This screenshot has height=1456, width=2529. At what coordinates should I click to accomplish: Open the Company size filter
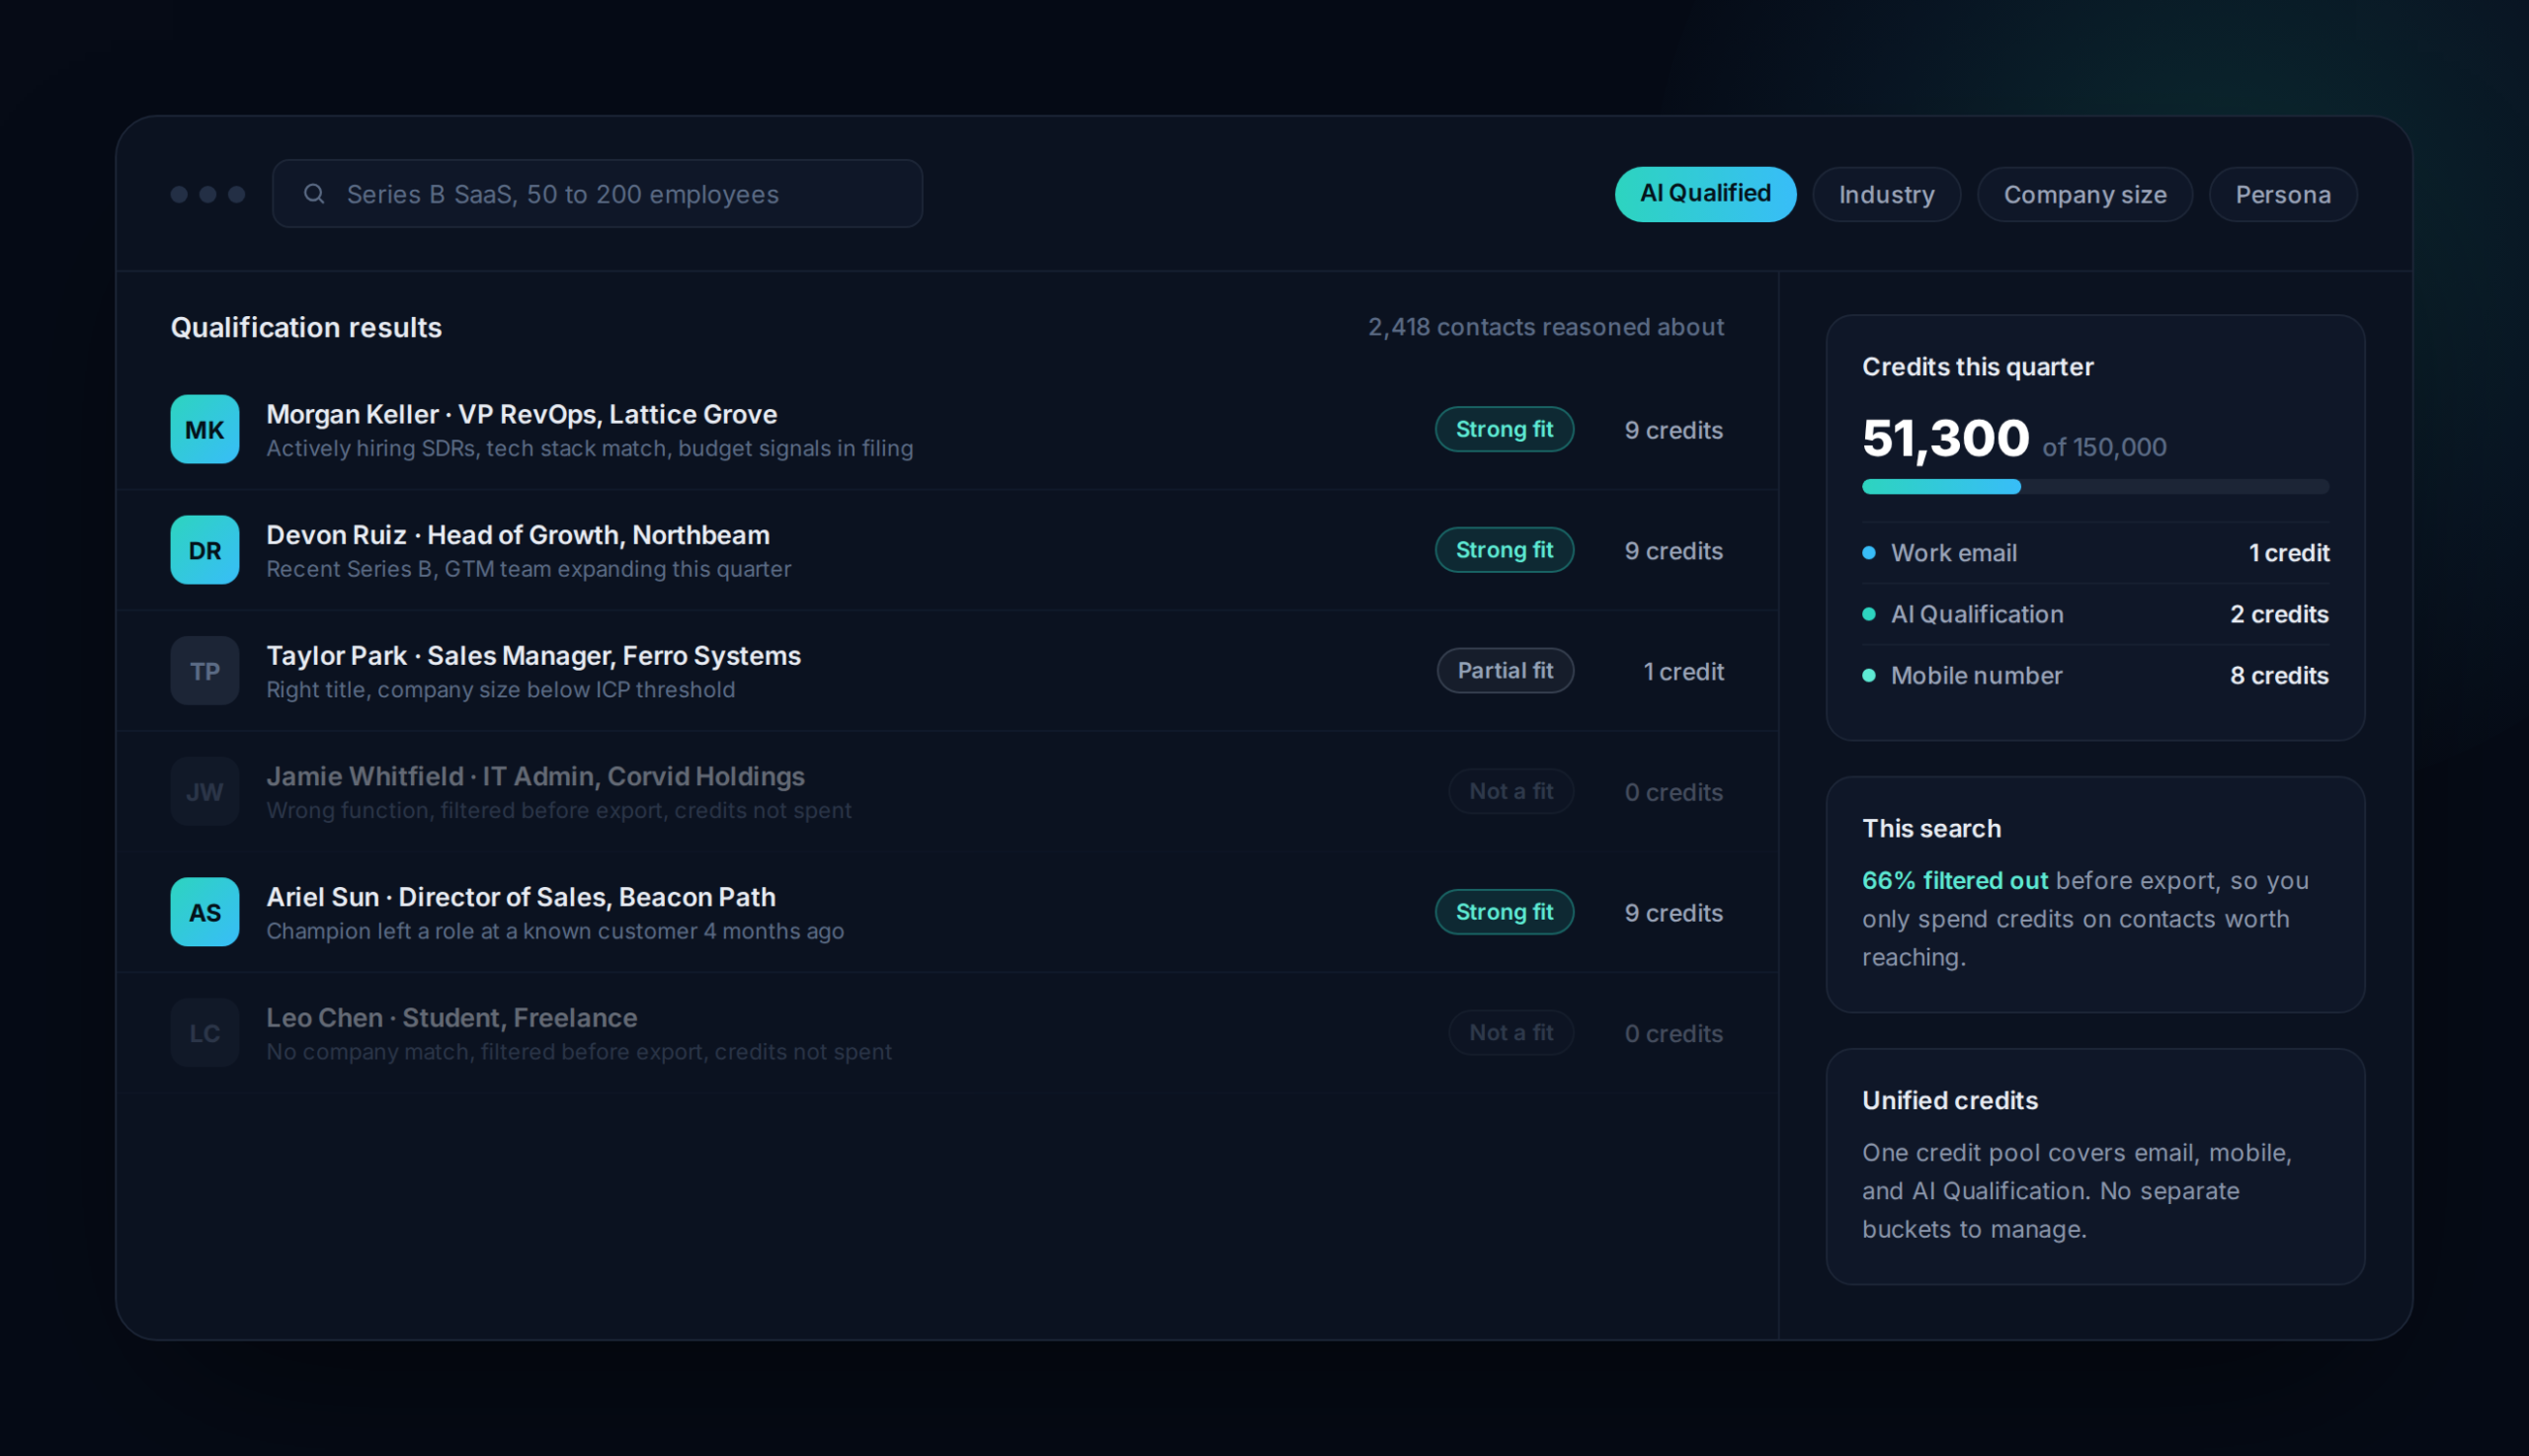2085,194
